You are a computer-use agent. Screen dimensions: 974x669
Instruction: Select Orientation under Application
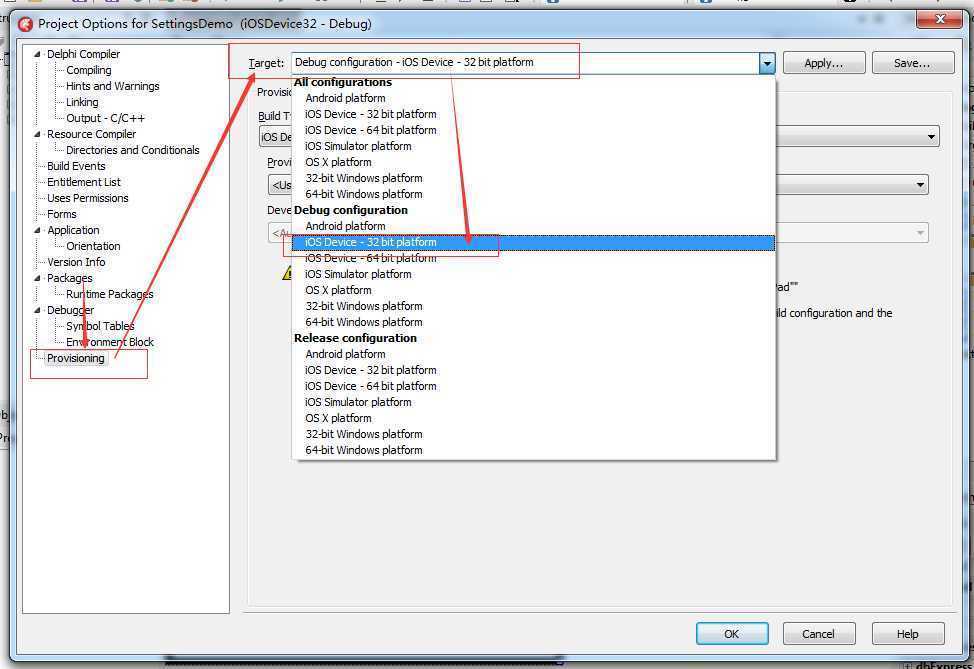93,246
